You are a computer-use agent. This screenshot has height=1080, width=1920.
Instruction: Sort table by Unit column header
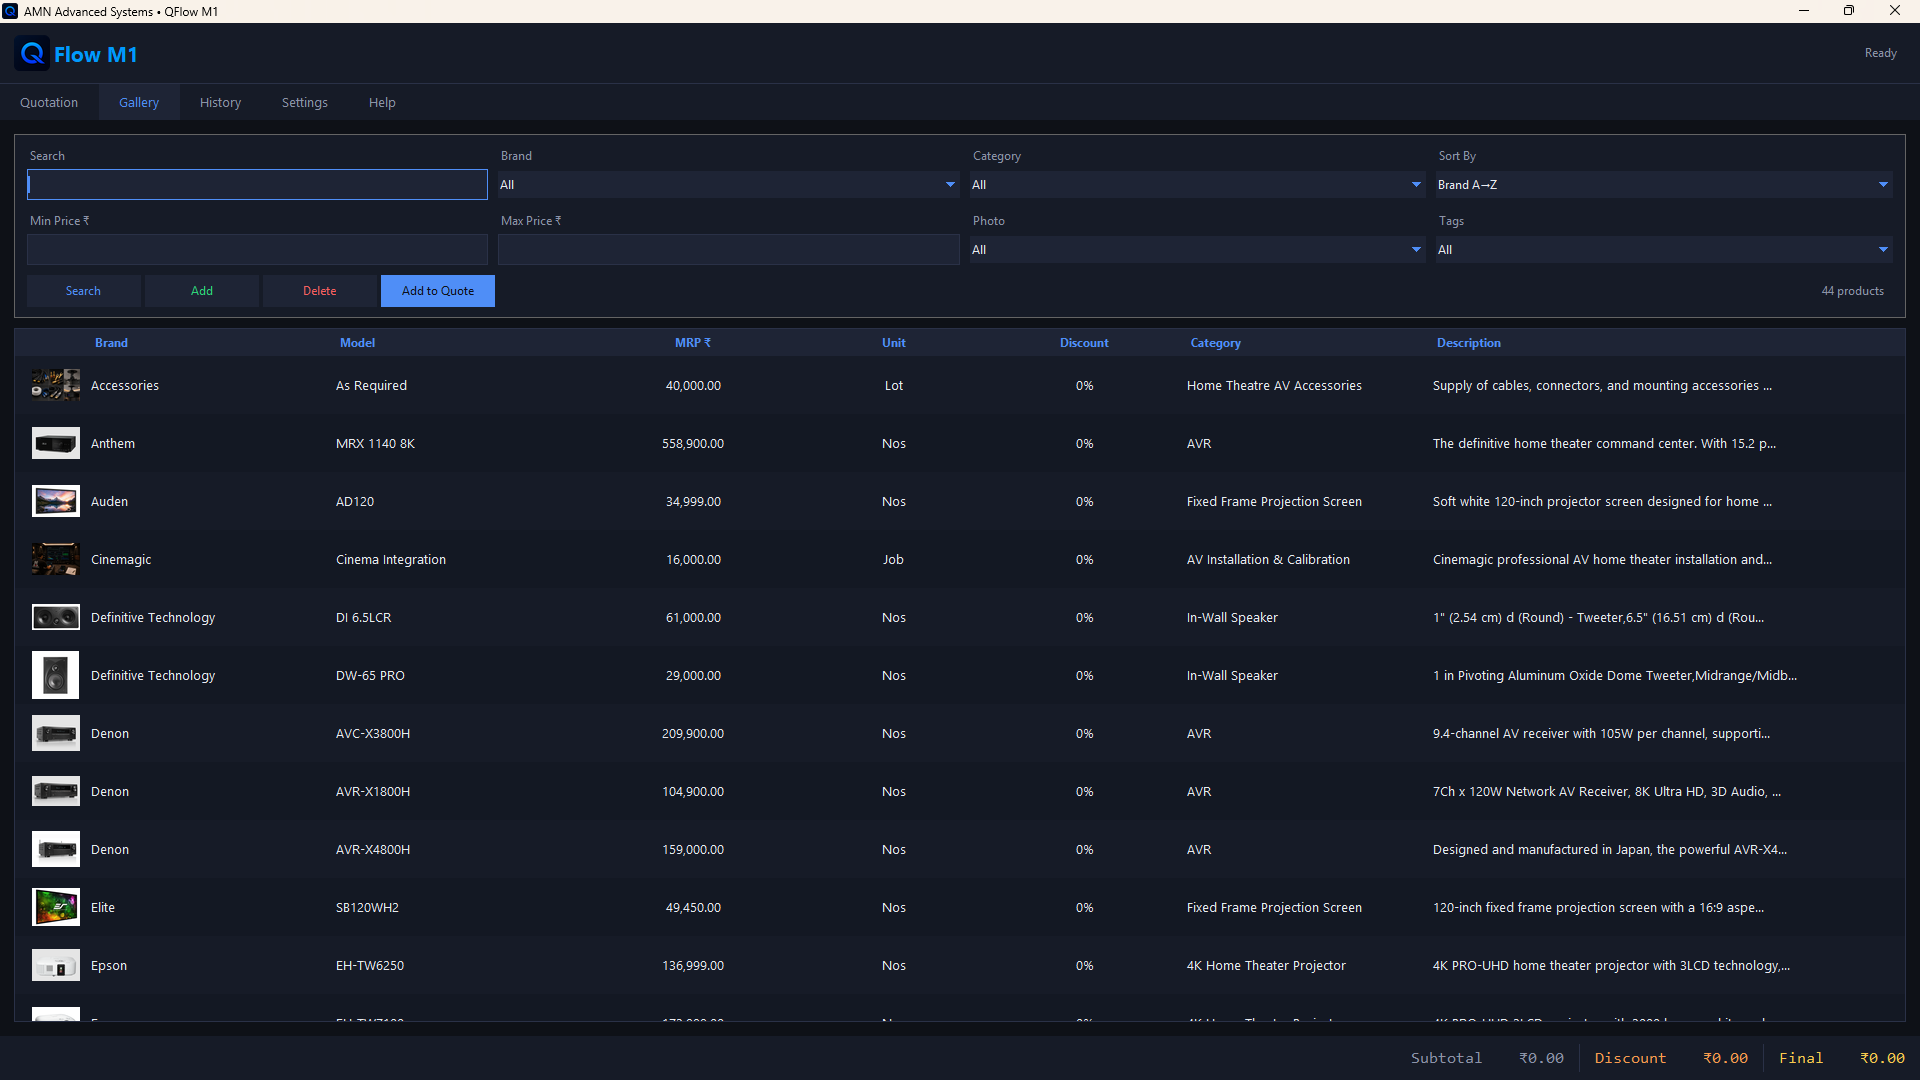click(894, 343)
